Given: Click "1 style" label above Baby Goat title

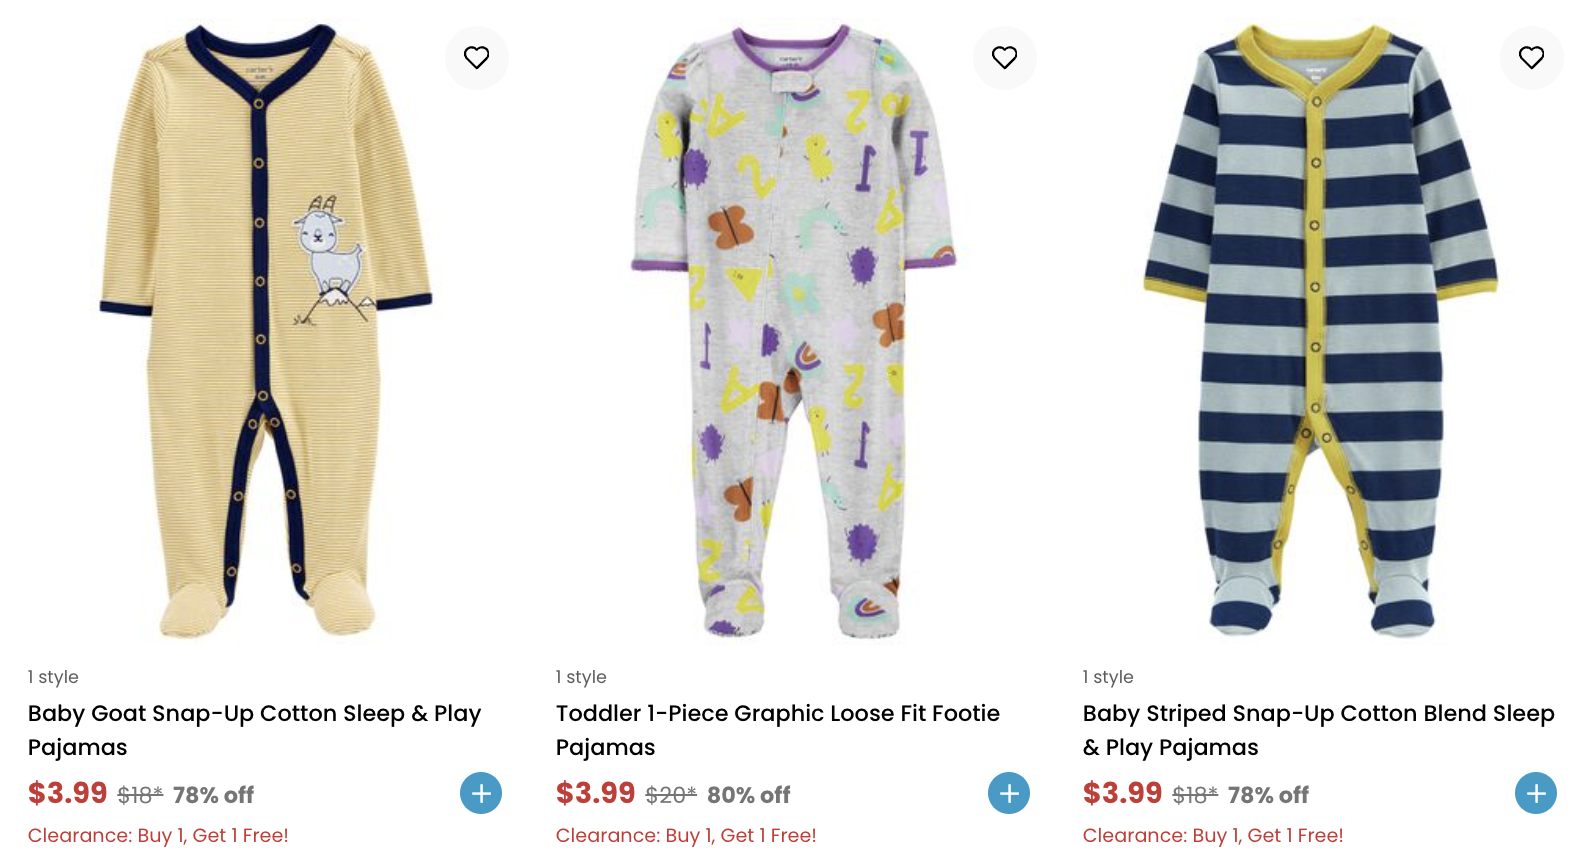Looking at the screenshot, I should 53,677.
